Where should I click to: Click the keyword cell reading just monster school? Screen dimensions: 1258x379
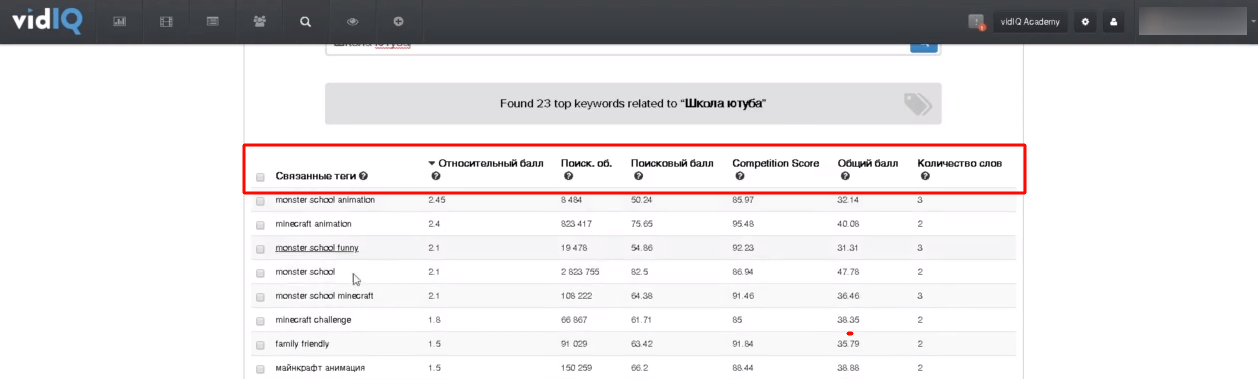pos(305,272)
